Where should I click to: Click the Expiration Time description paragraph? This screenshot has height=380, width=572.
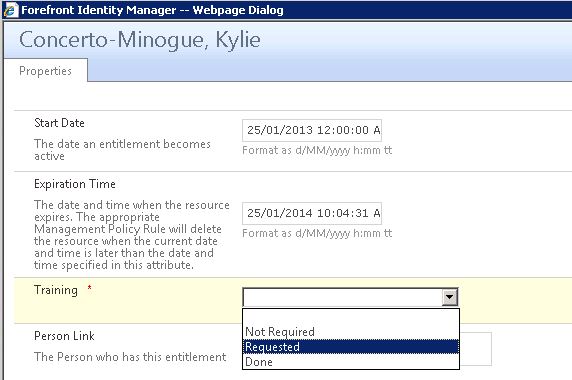[x=132, y=235]
